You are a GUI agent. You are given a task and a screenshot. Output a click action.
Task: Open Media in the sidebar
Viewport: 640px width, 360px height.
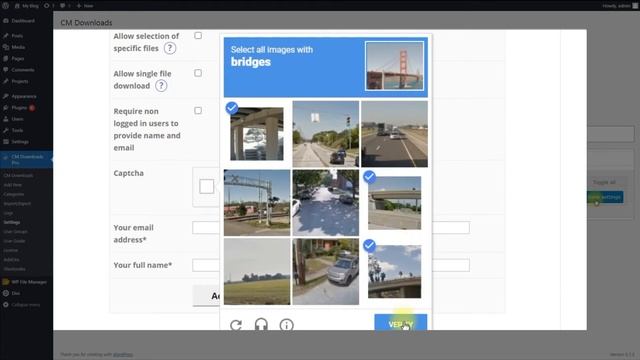pos(18,47)
